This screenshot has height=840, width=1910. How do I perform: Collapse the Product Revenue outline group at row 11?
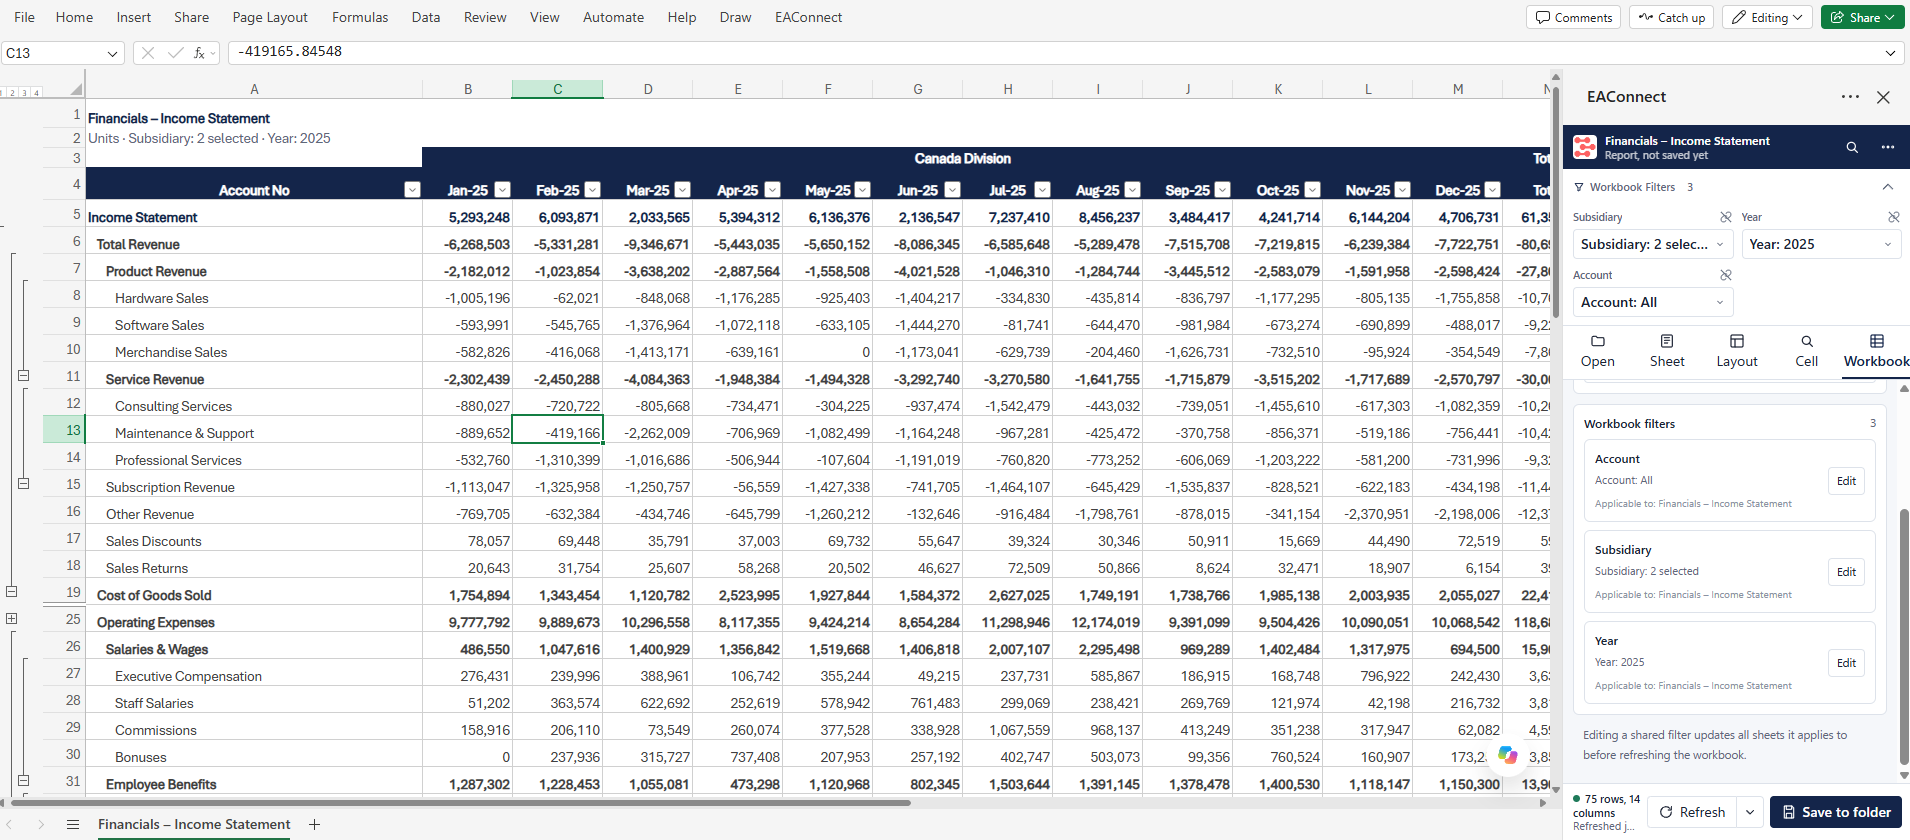point(23,376)
